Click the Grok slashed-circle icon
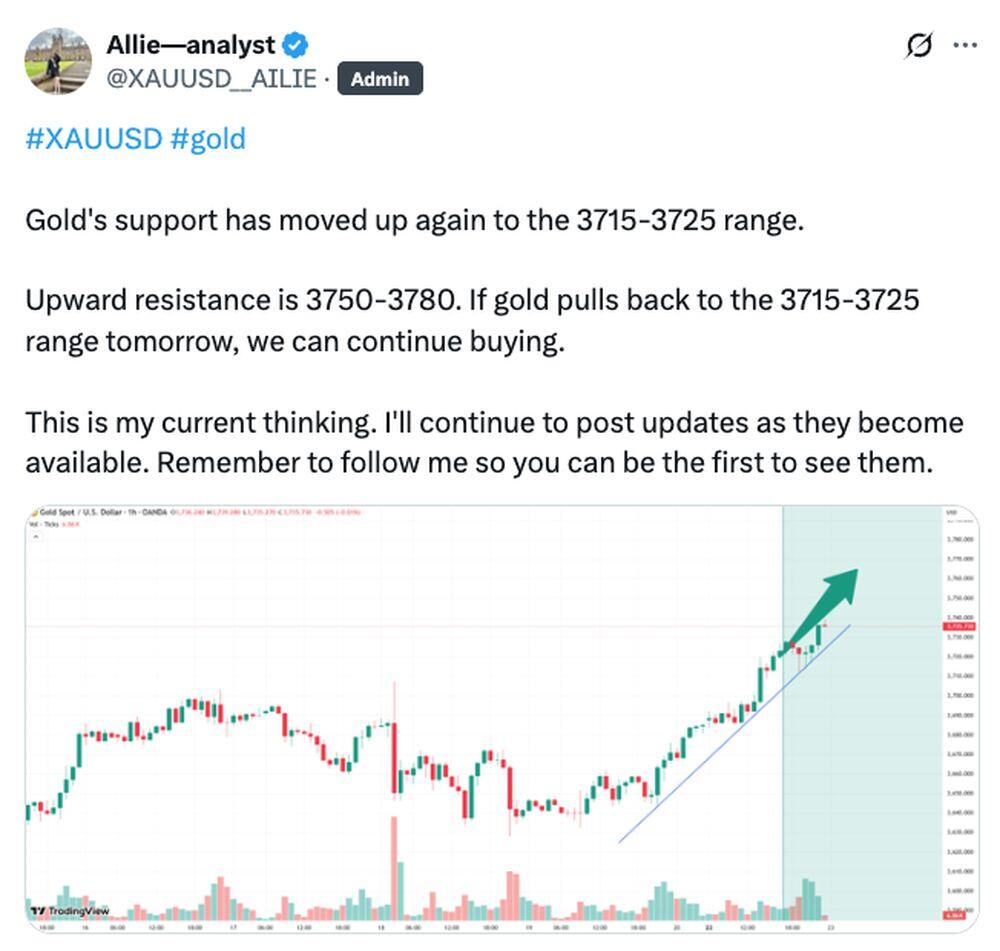The height and width of the screenshot is (951, 1000). [x=919, y=45]
